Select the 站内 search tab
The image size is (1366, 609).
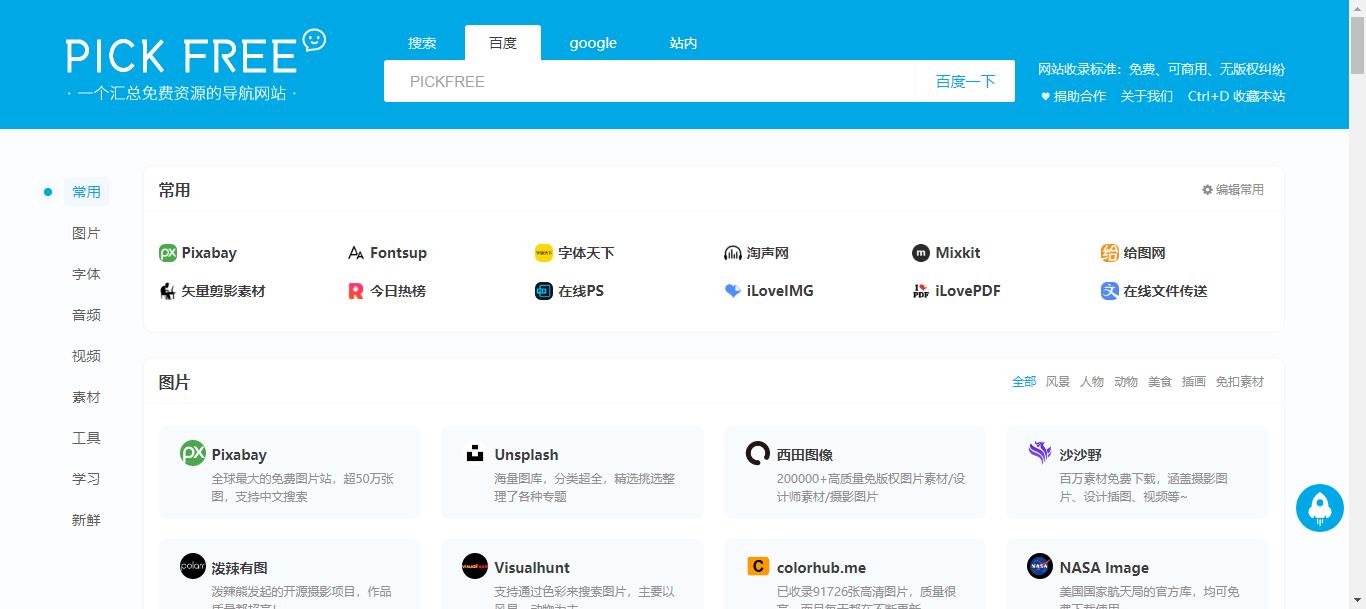point(683,43)
